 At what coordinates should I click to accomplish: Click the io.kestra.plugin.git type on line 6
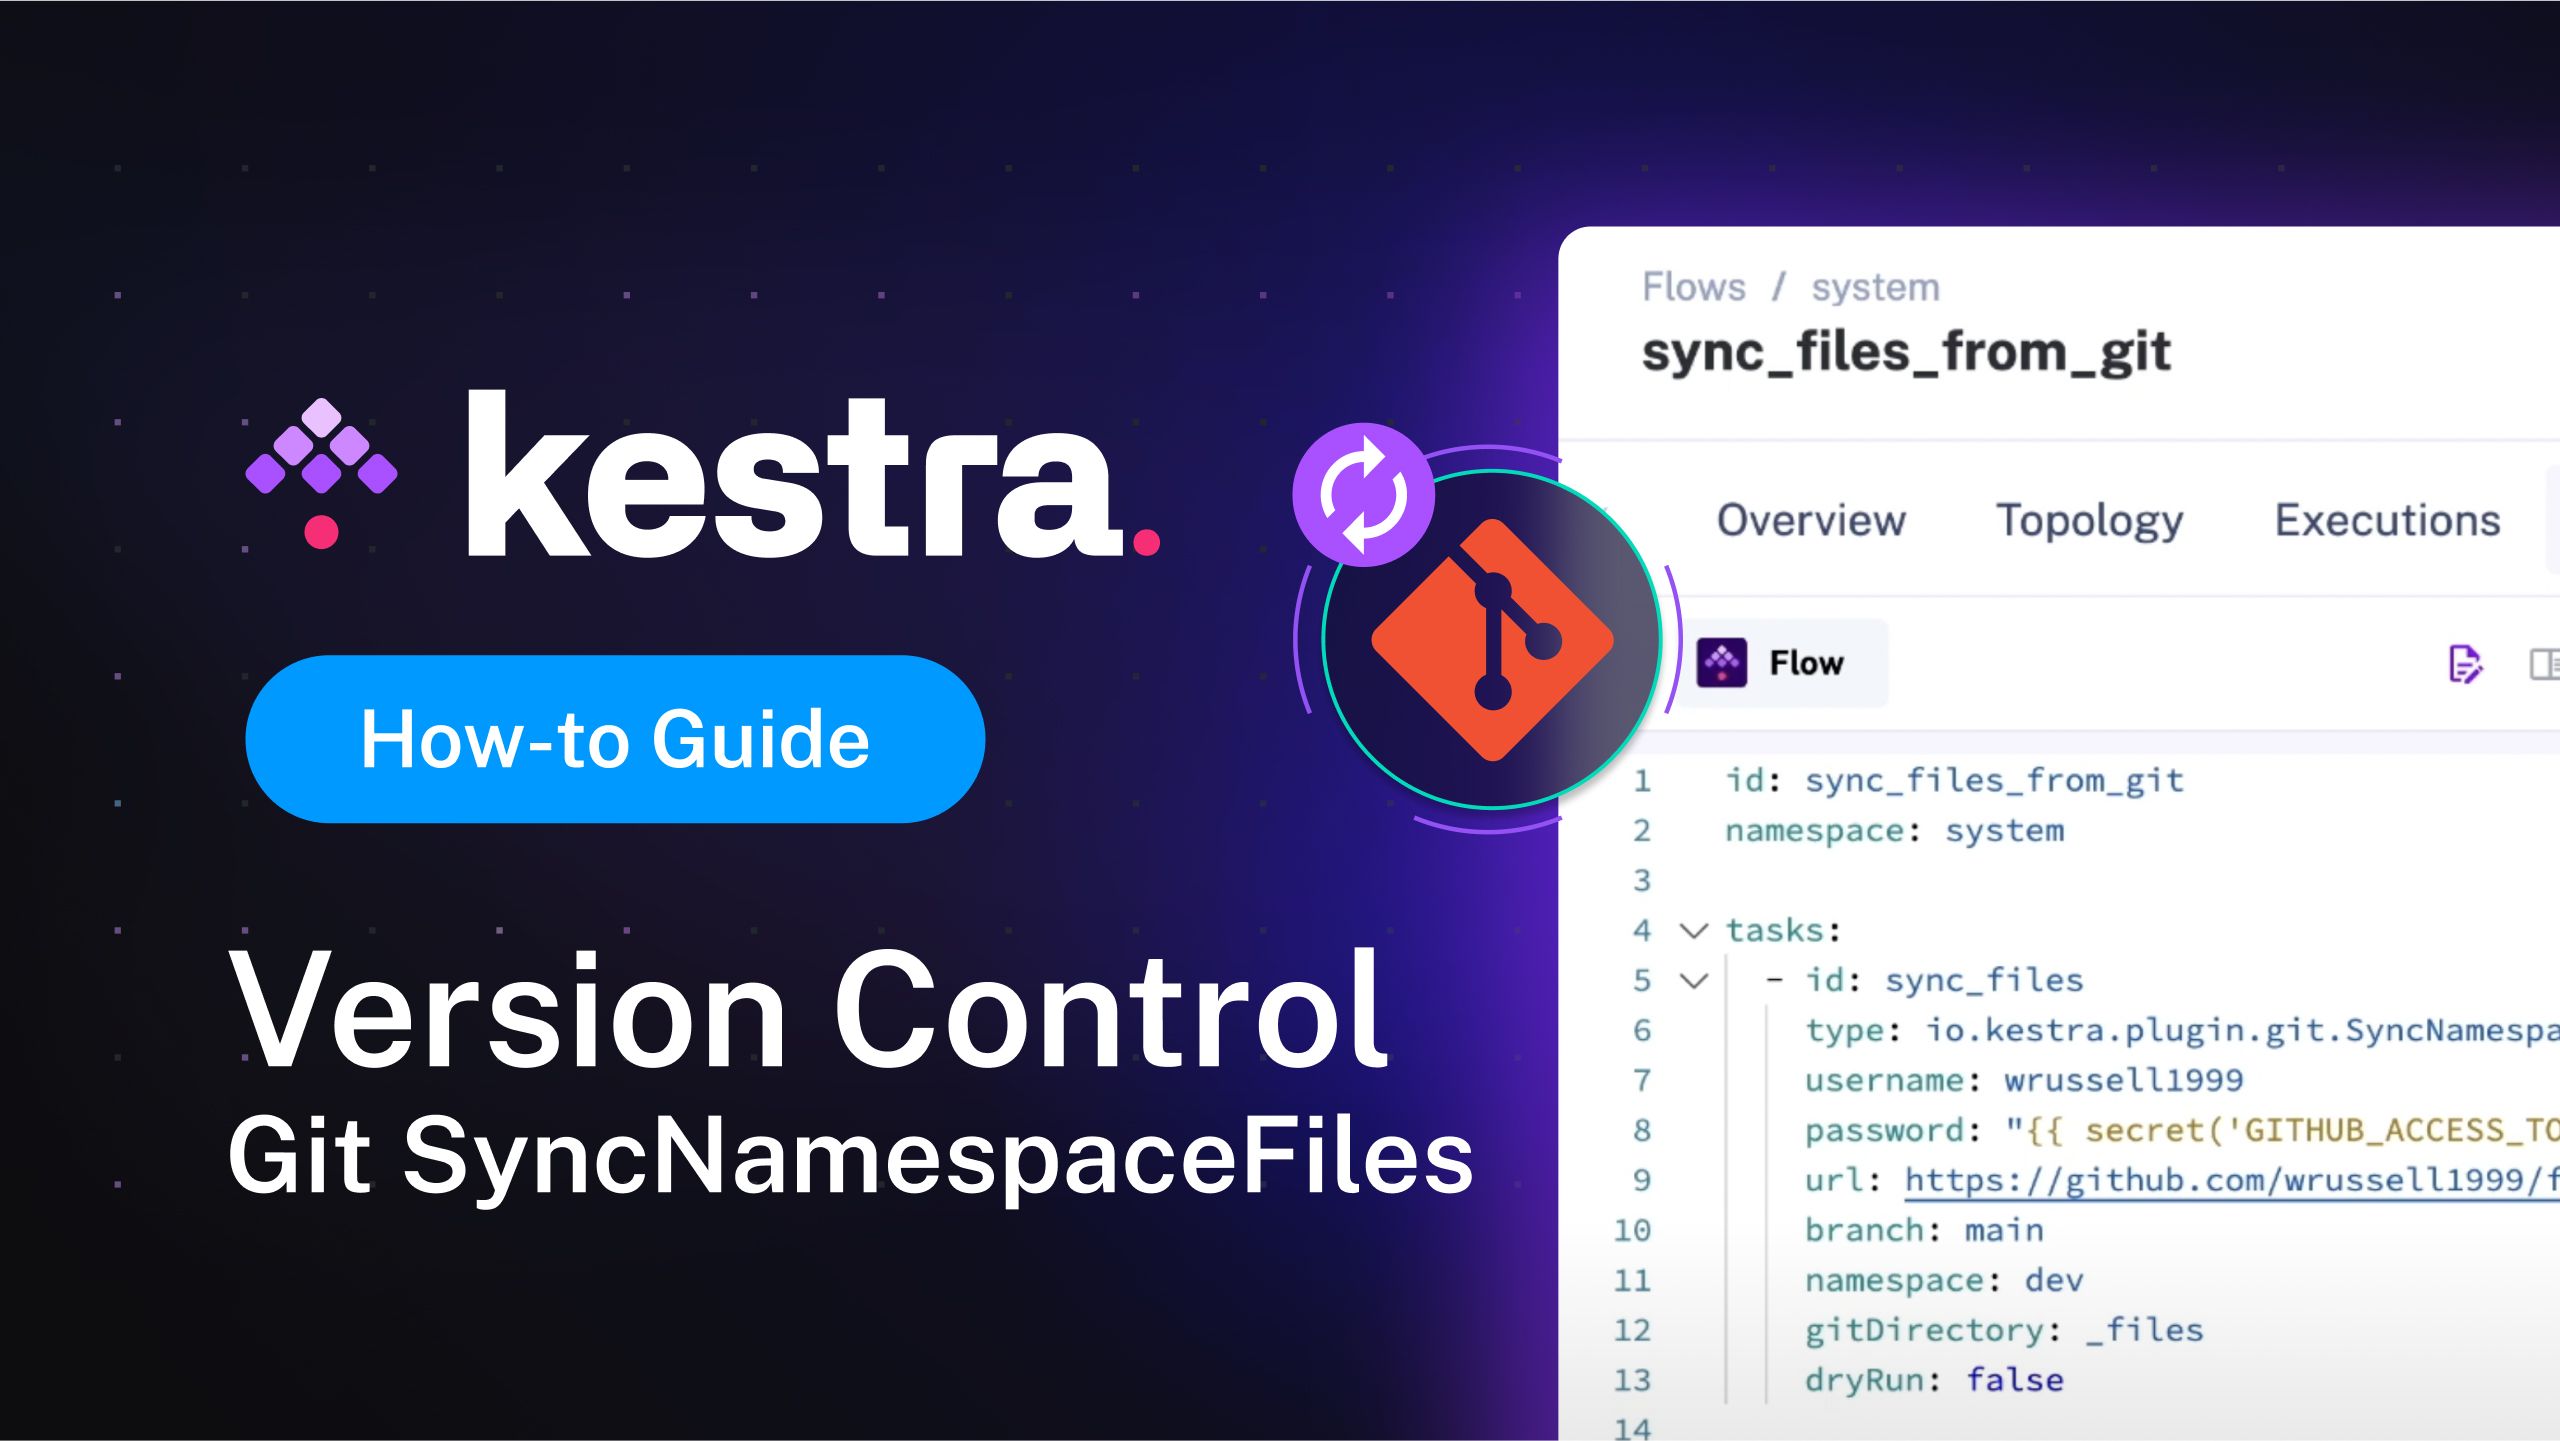2242,1030
